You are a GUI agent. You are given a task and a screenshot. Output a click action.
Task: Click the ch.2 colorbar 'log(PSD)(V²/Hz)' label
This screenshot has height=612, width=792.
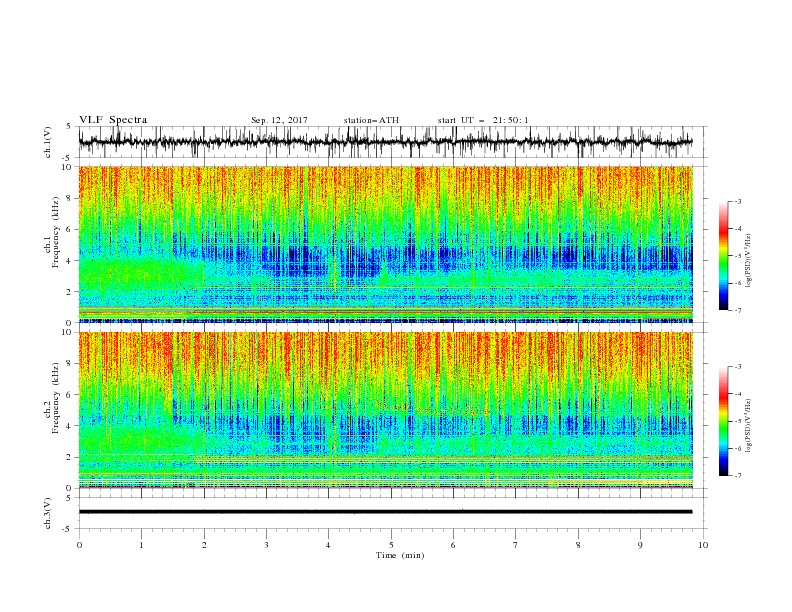(x=748, y=426)
